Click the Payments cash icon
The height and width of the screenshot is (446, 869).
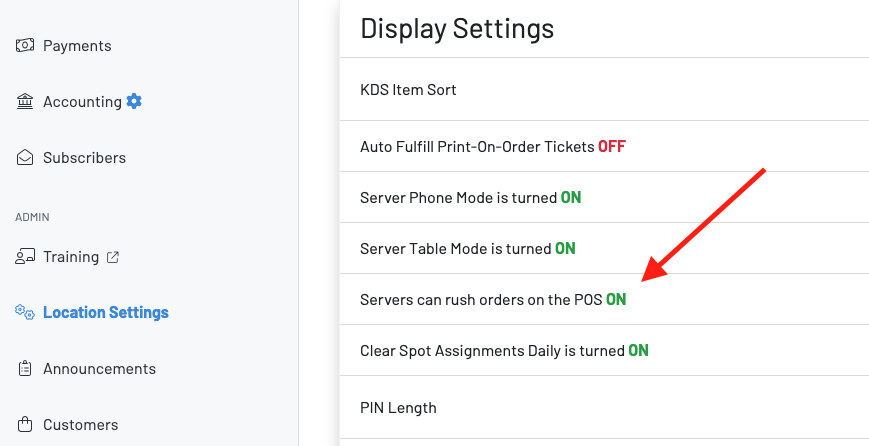pyautogui.click(x=25, y=46)
